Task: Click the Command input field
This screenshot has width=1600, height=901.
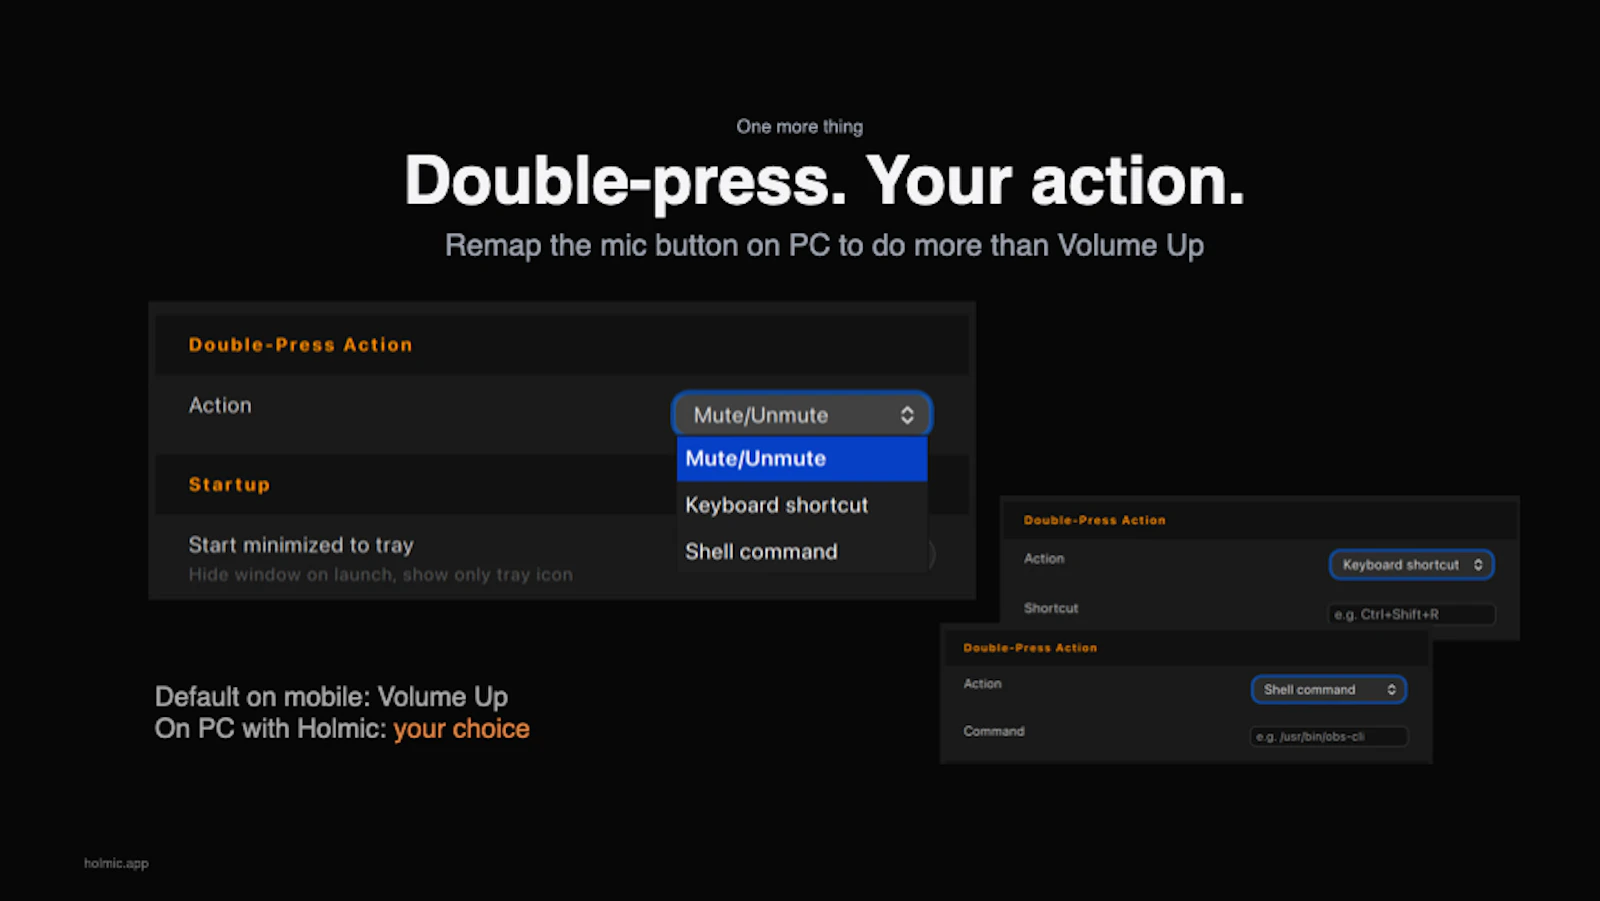Action: pos(1329,737)
